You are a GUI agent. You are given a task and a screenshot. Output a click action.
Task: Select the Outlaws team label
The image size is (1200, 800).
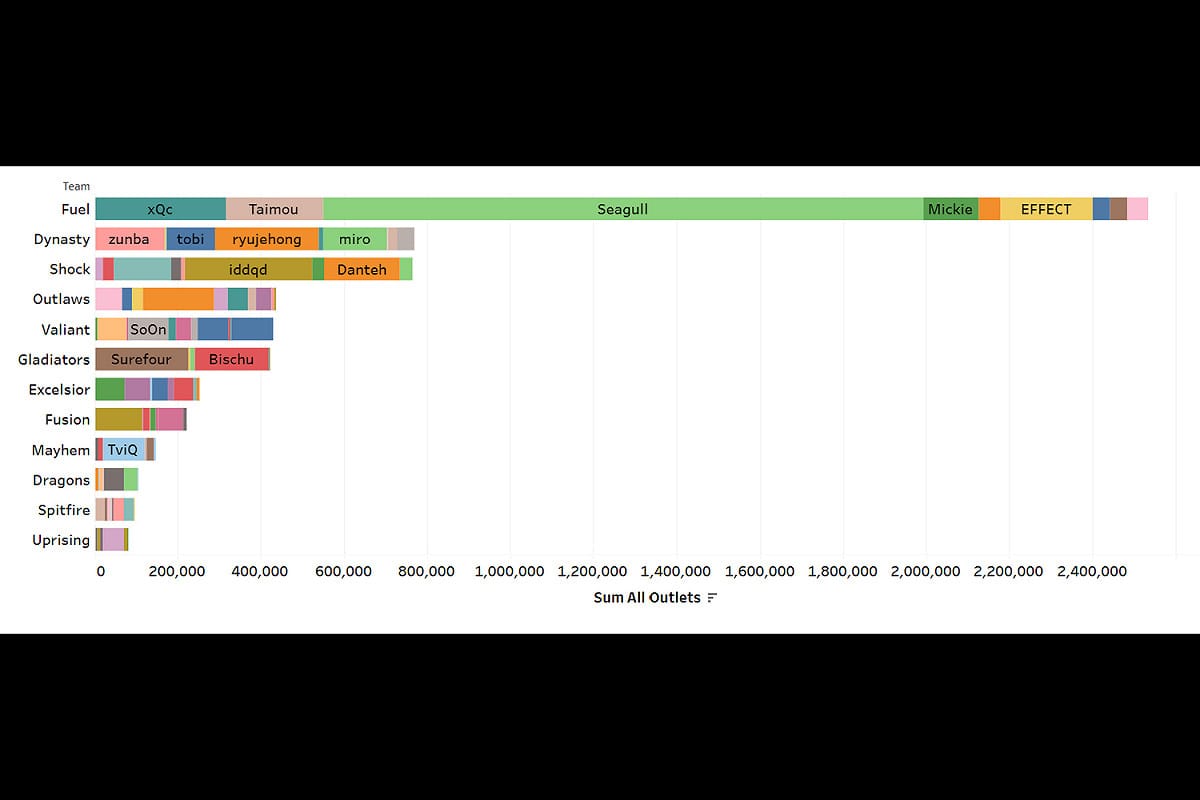point(62,299)
